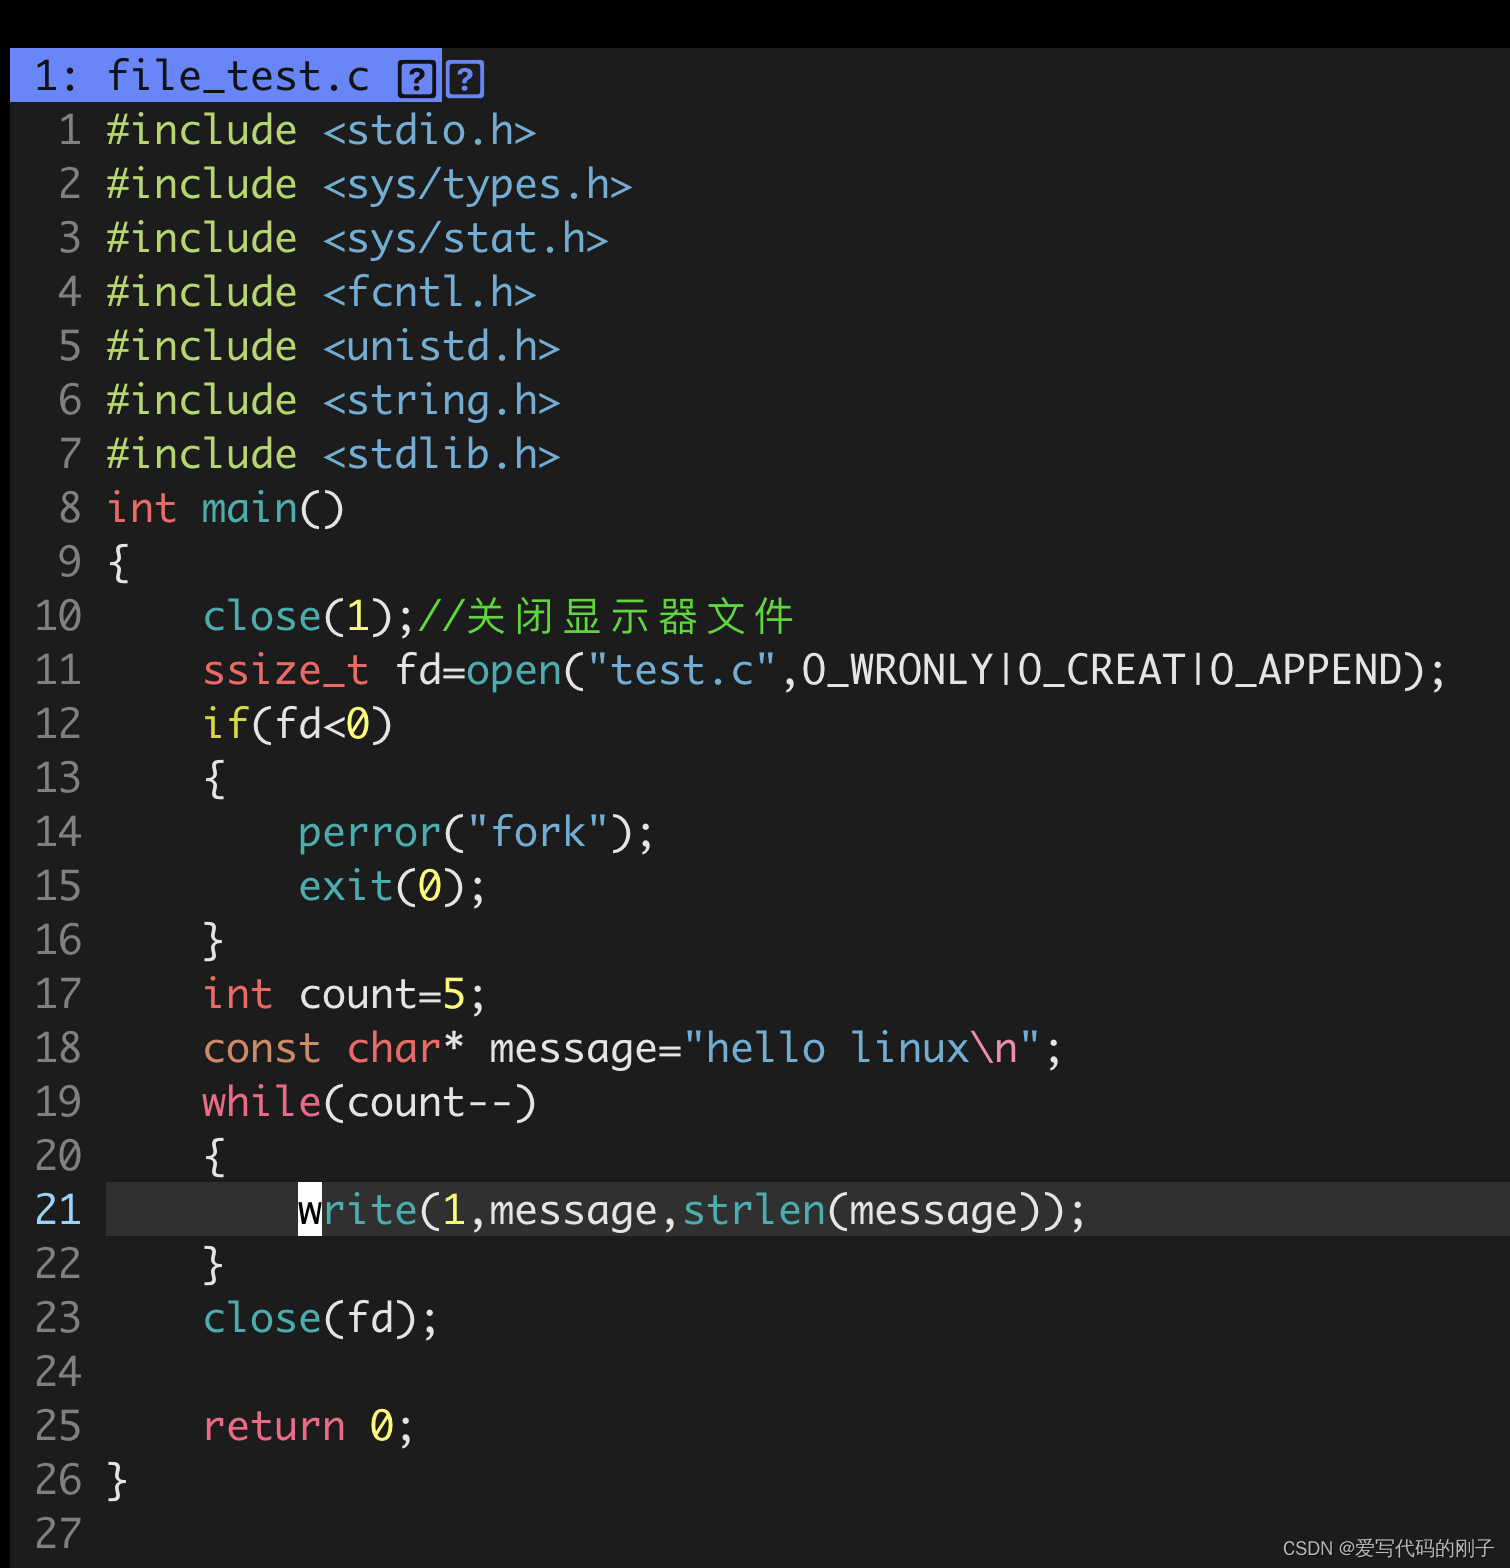Click the first question-mark glyph in tab

click(x=416, y=78)
